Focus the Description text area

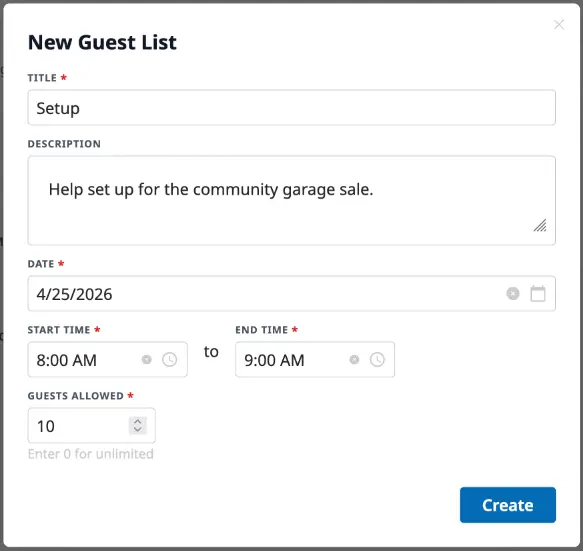pos(292,200)
